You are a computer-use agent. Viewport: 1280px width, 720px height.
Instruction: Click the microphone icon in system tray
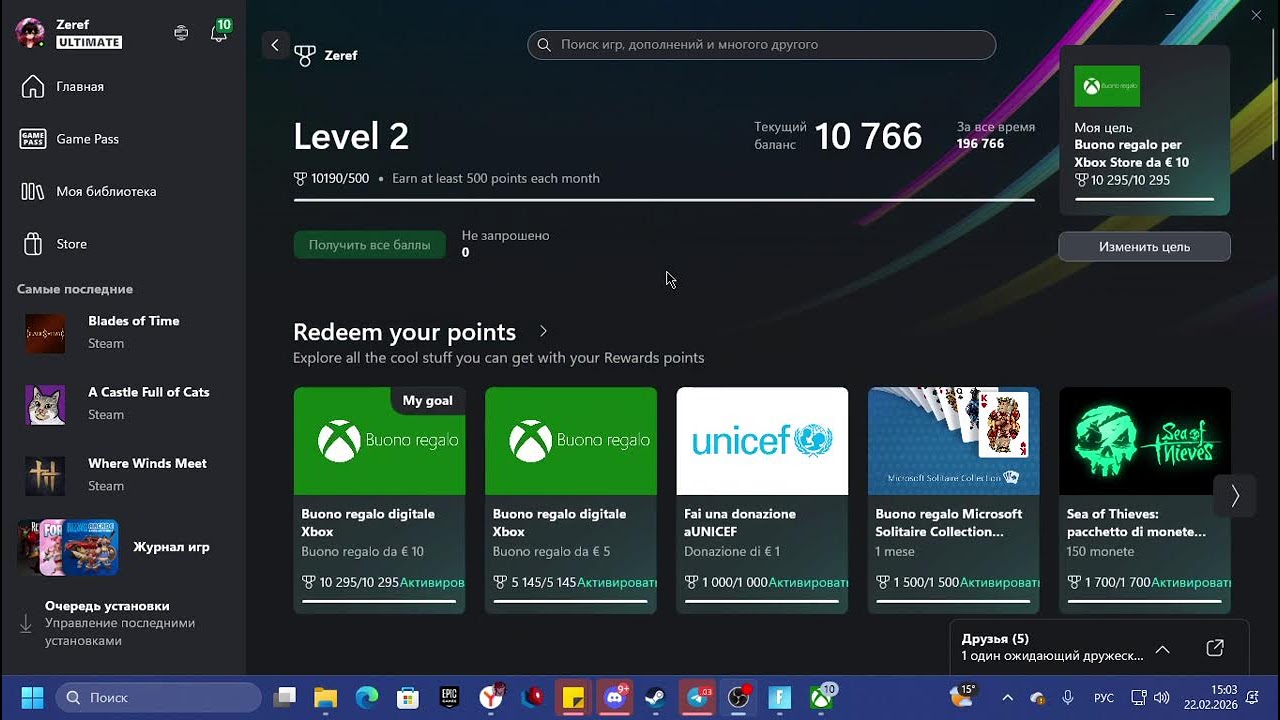pos(1068,698)
